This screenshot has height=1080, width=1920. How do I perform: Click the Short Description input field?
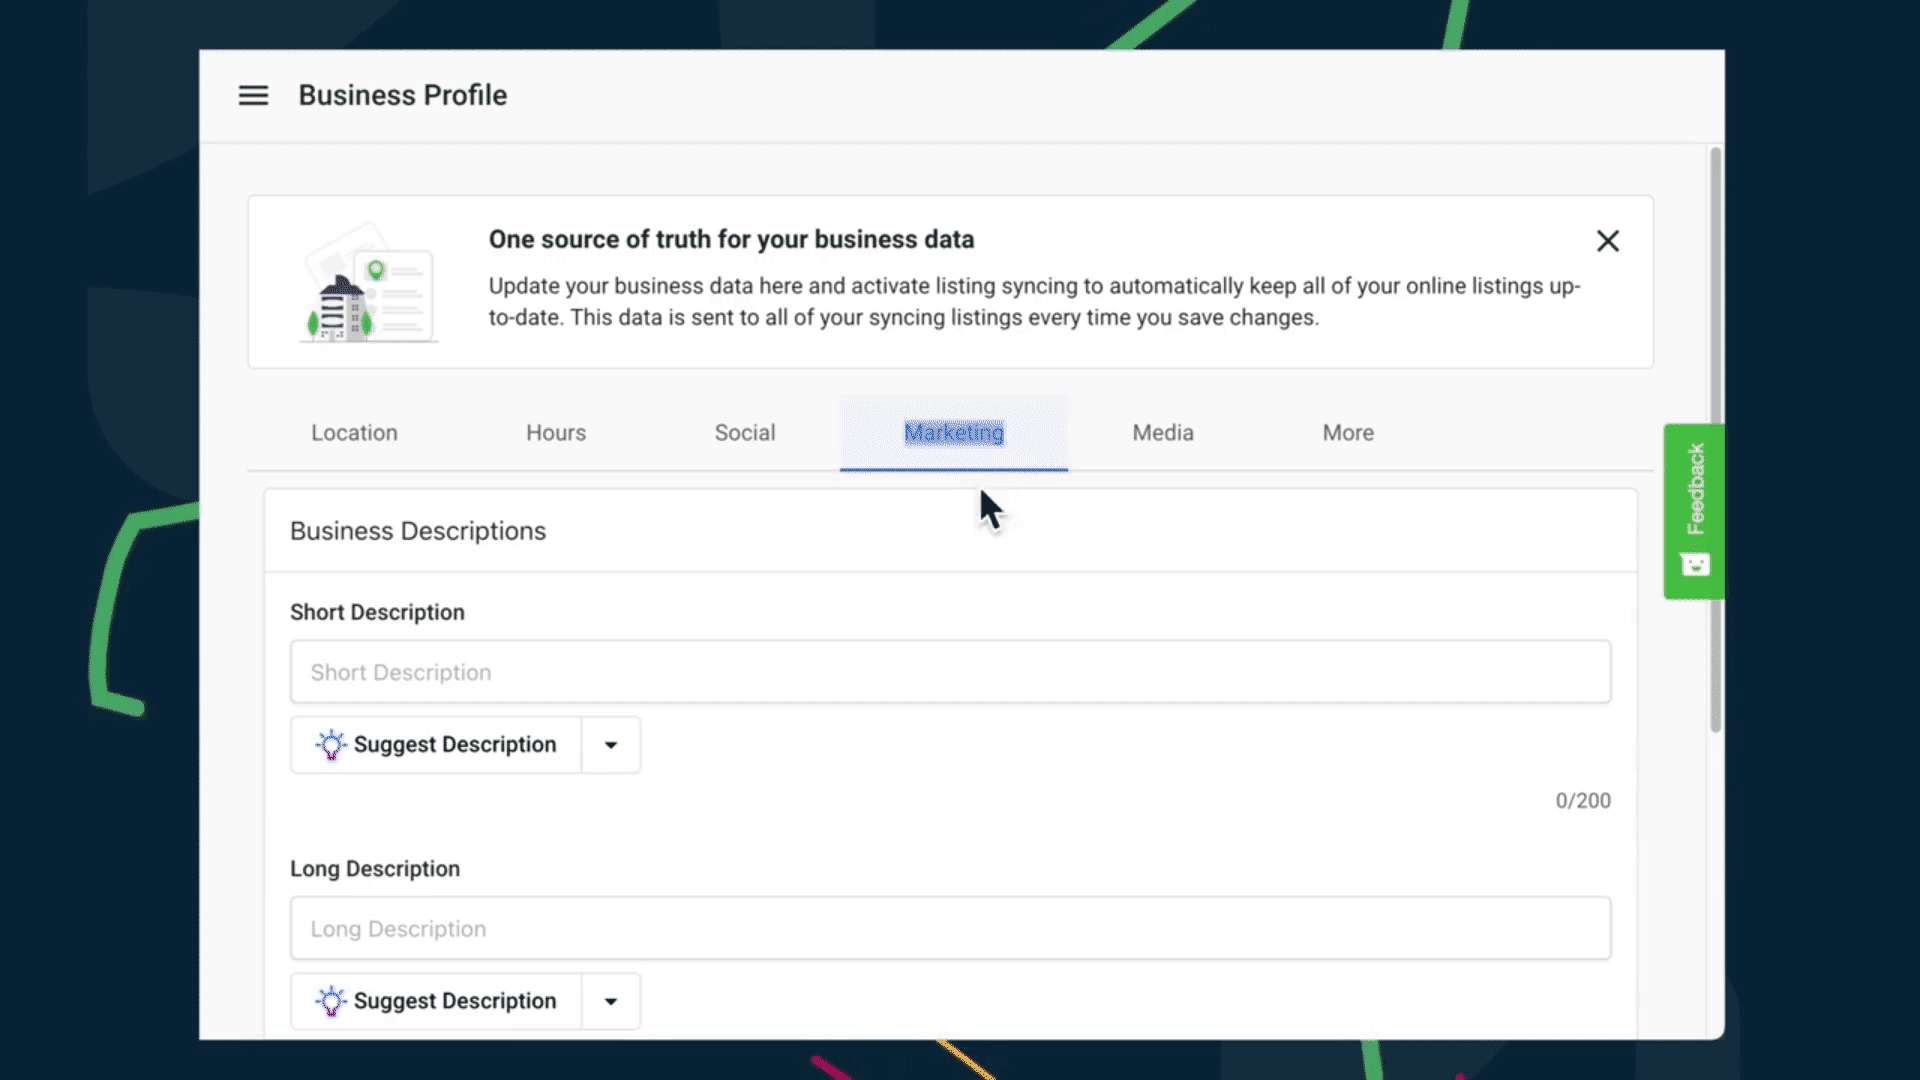click(950, 672)
